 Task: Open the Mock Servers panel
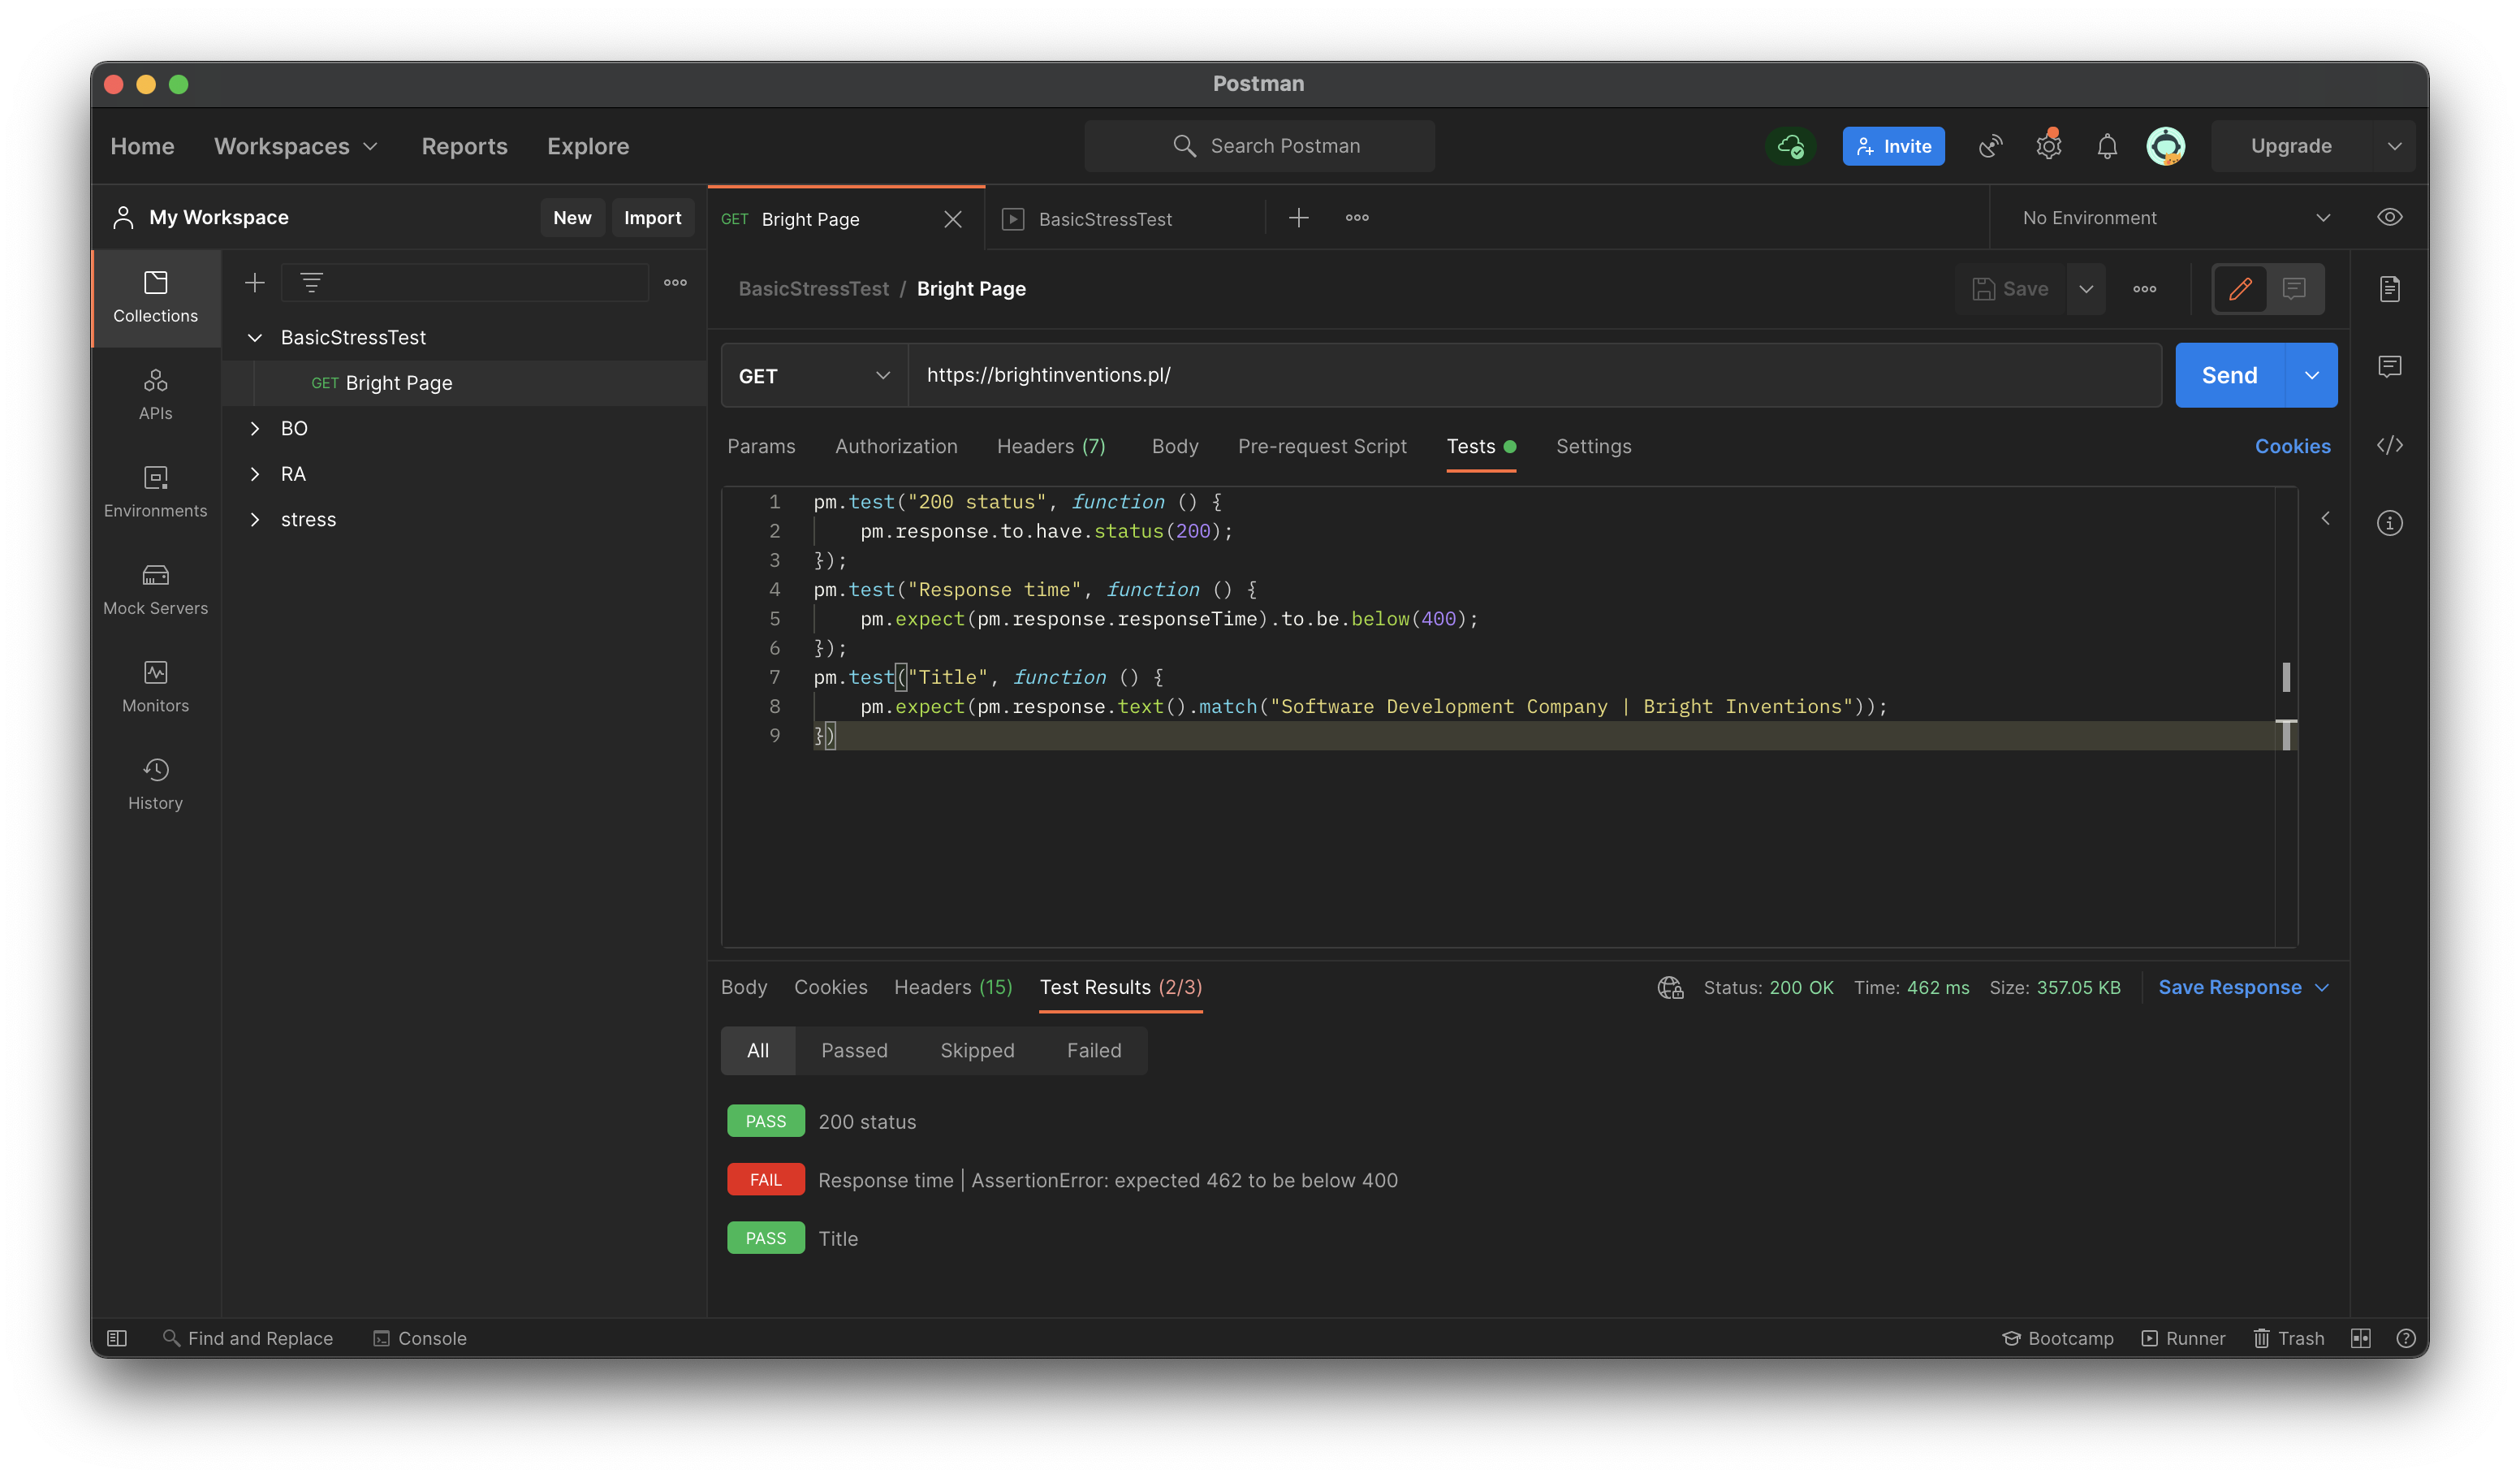[155, 588]
